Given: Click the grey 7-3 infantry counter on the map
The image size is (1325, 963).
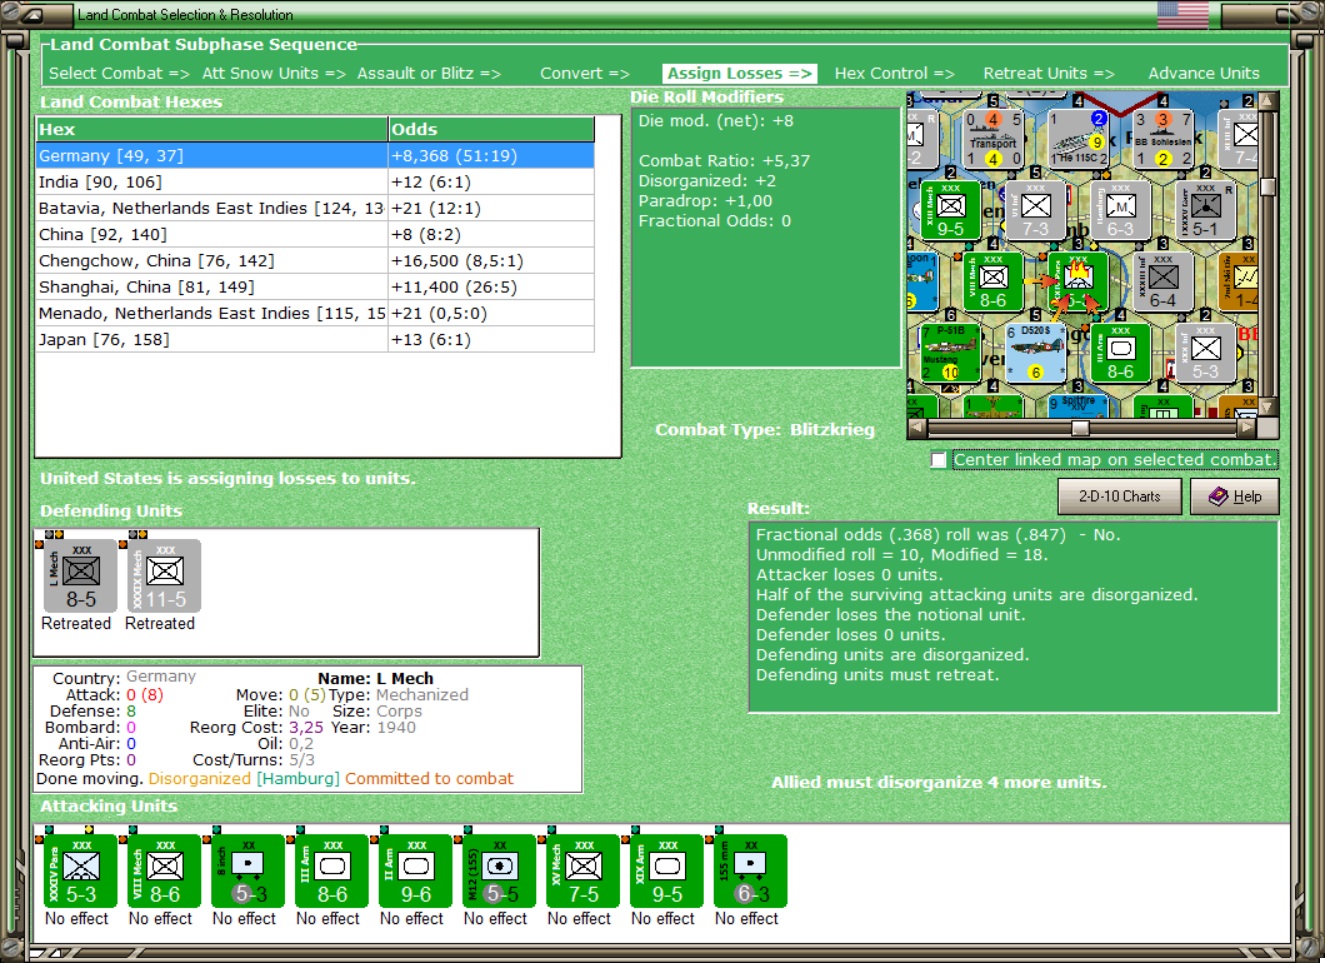Looking at the screenshot, I should click(1035, 210).
